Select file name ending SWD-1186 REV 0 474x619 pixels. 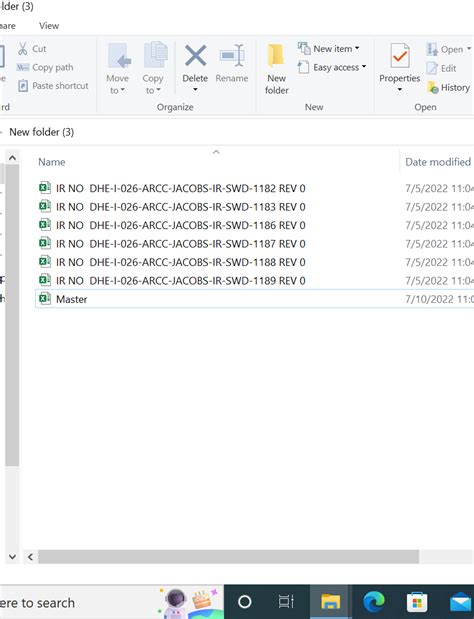pos(181,225)
